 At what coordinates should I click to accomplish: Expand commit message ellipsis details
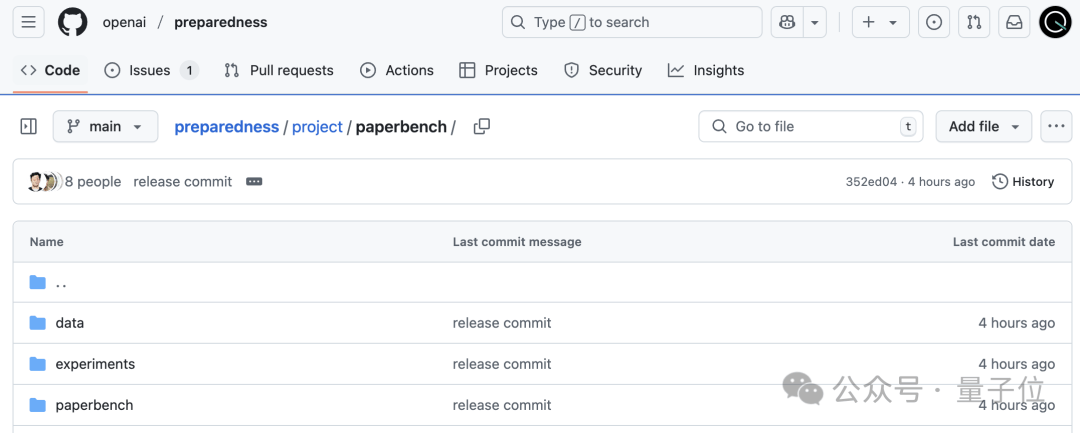[x=254, y=182]
